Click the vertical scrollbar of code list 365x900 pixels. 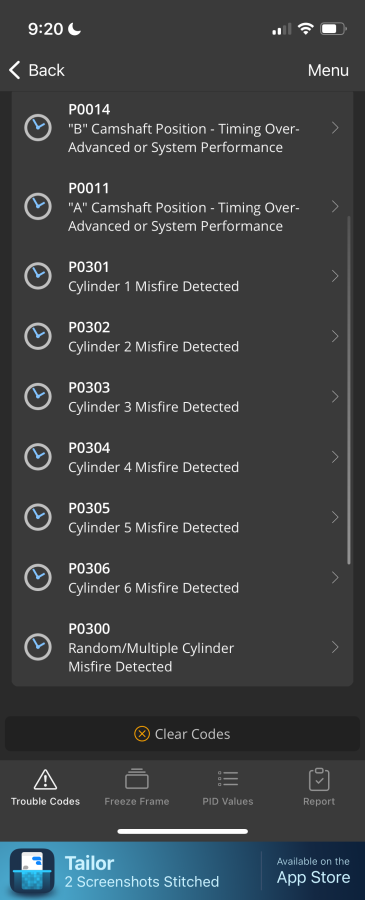(349, 390)
